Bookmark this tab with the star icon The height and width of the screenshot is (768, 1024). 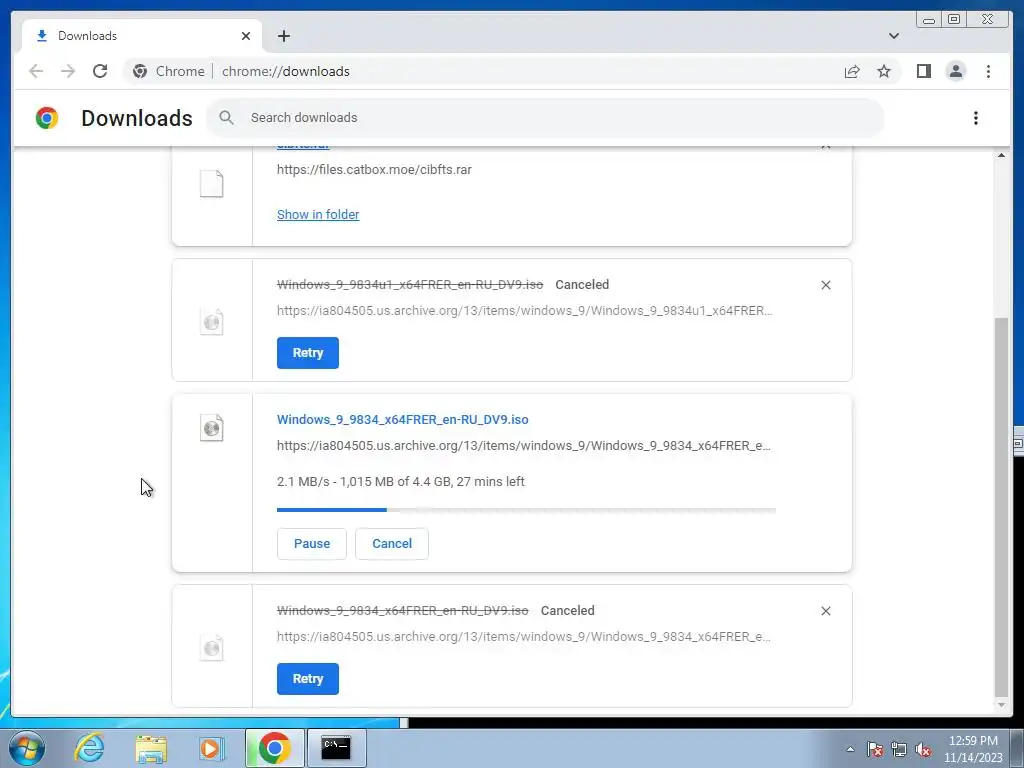[x=884, y=71]
